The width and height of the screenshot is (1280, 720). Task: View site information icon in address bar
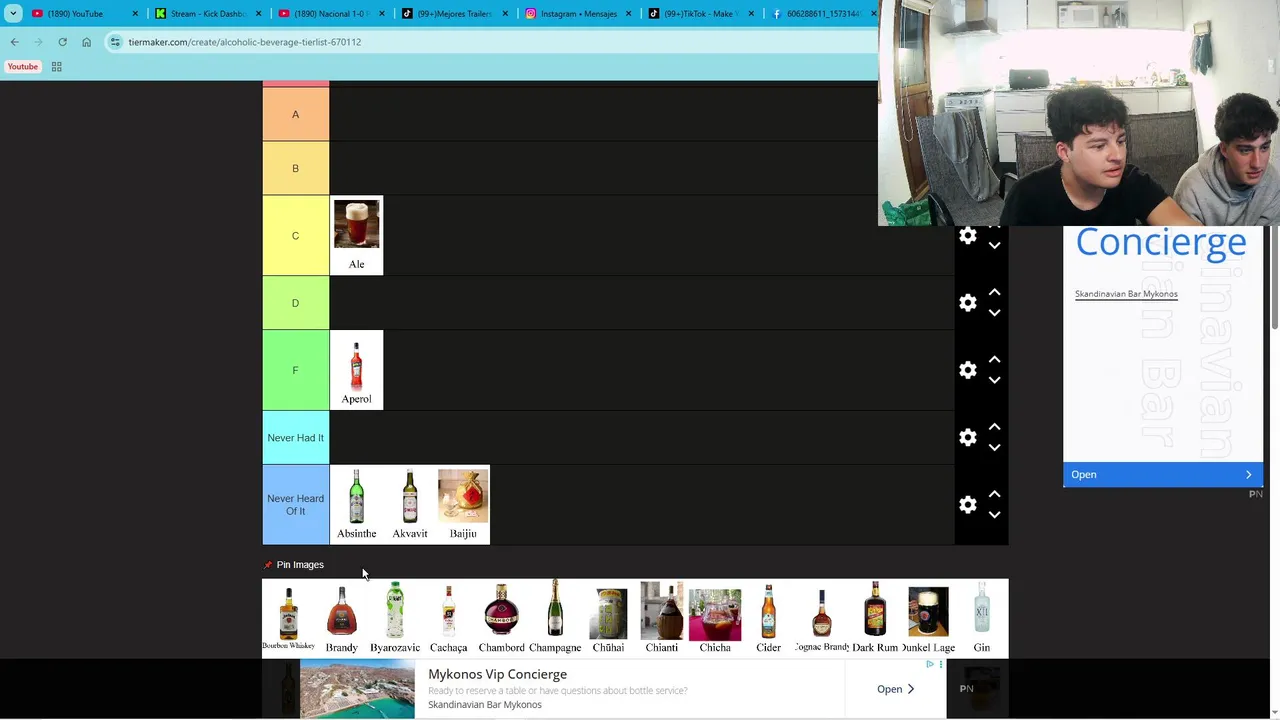pyautogui.click(x=116, y=42)
